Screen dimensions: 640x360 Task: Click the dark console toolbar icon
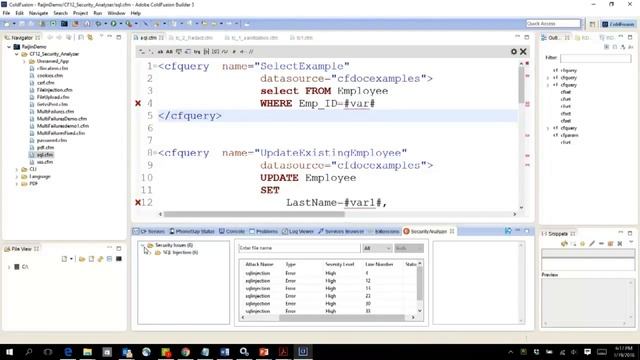(x=64, y=24)
